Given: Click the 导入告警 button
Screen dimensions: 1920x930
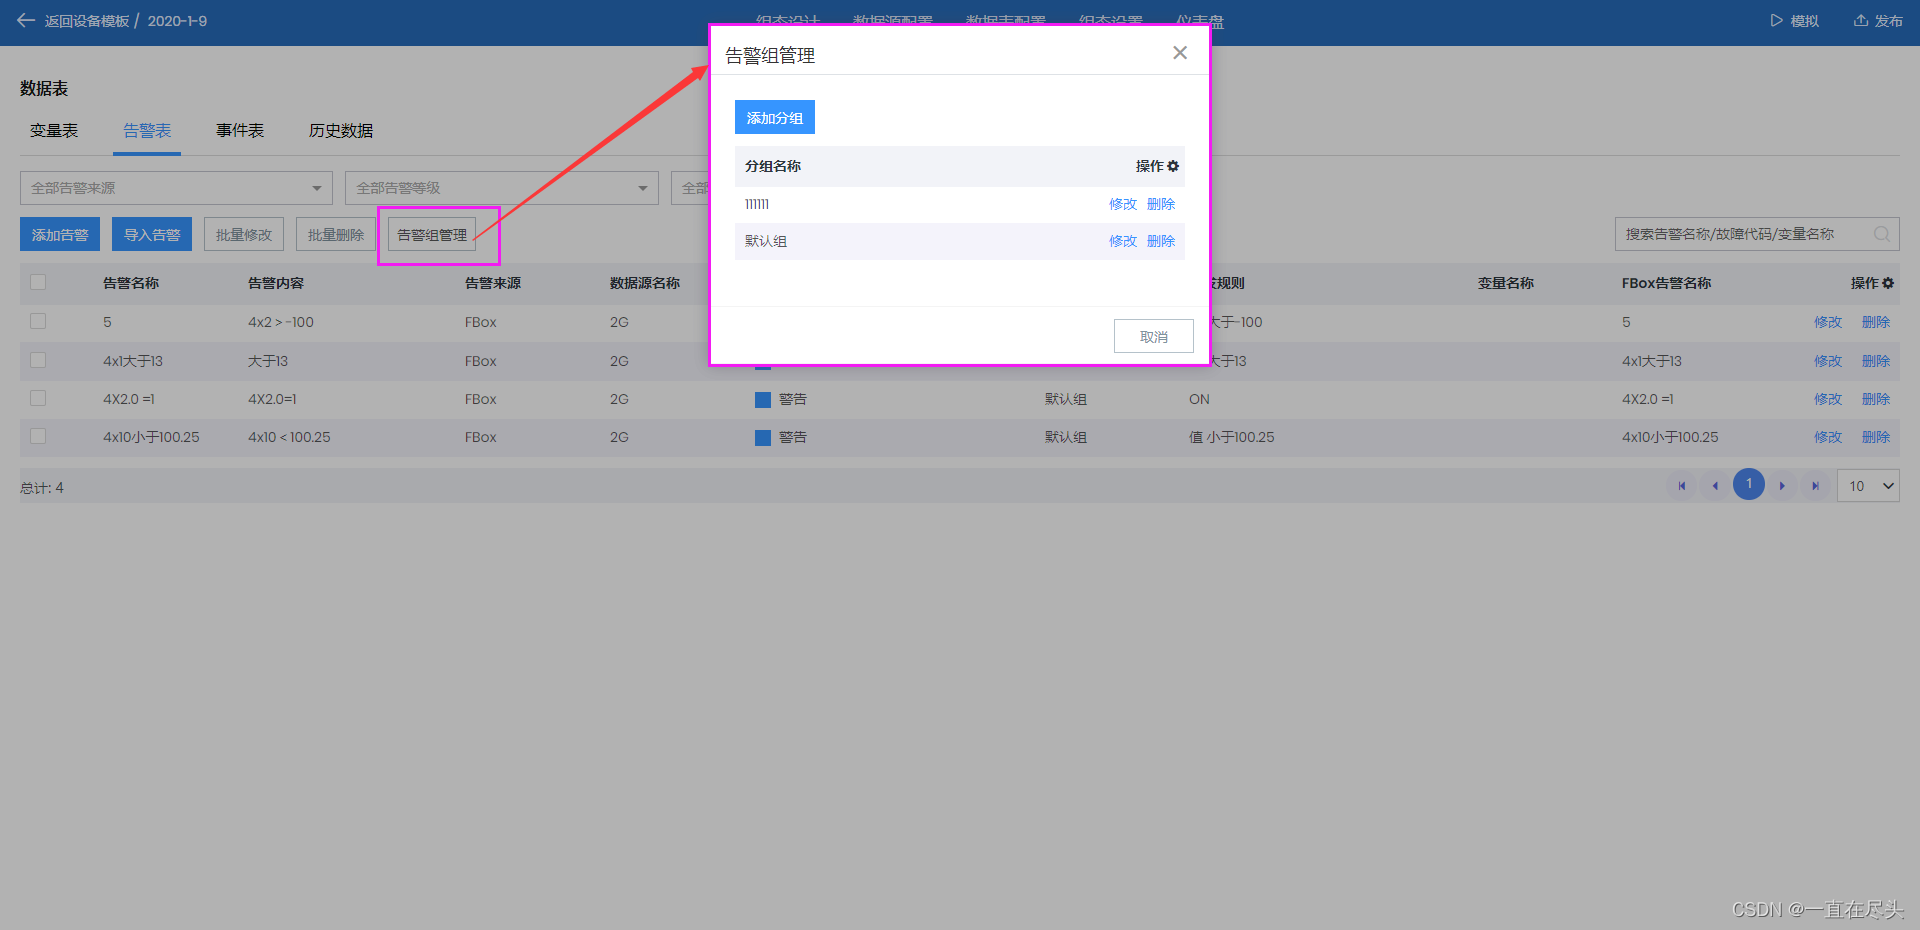Looking at the screenshot, I should 152,235.
